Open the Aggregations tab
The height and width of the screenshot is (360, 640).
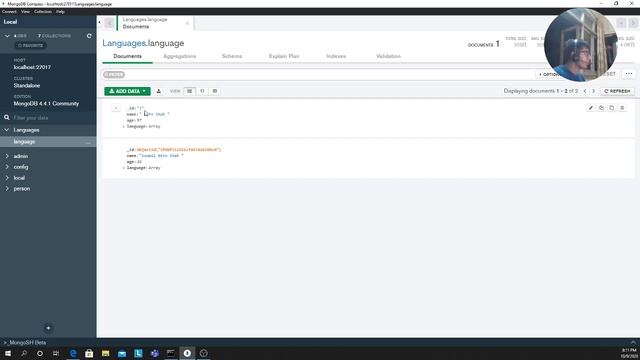[x=180, y=56]
